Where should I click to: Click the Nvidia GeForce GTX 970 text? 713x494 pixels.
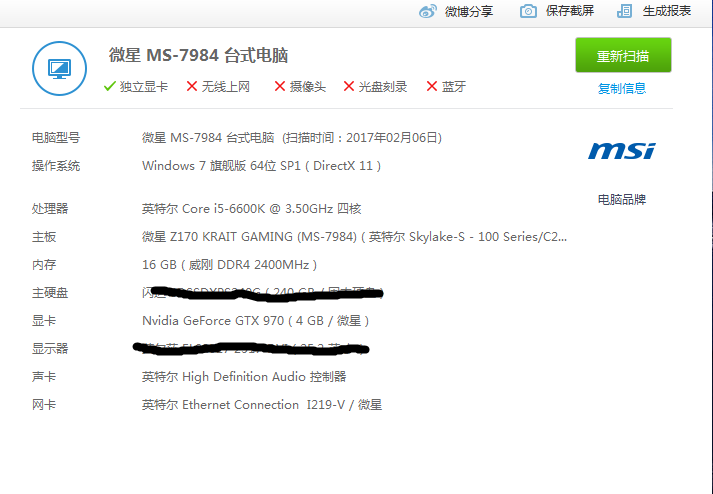coord(256,321)
